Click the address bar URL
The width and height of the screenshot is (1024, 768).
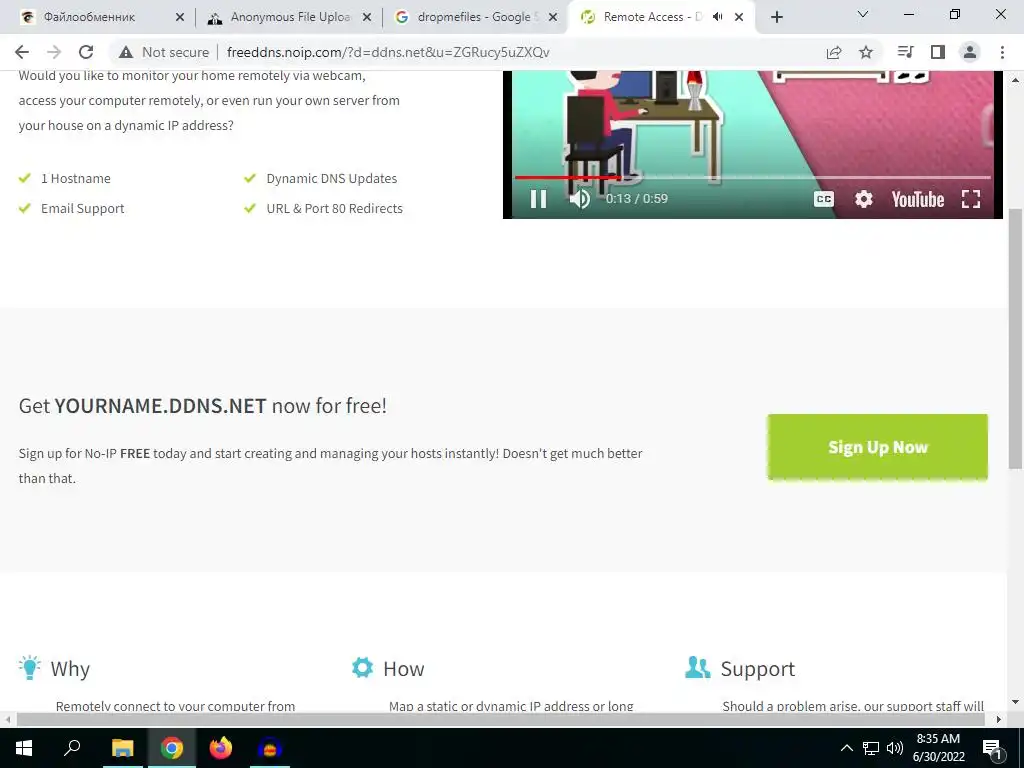(x=388, y=52)
